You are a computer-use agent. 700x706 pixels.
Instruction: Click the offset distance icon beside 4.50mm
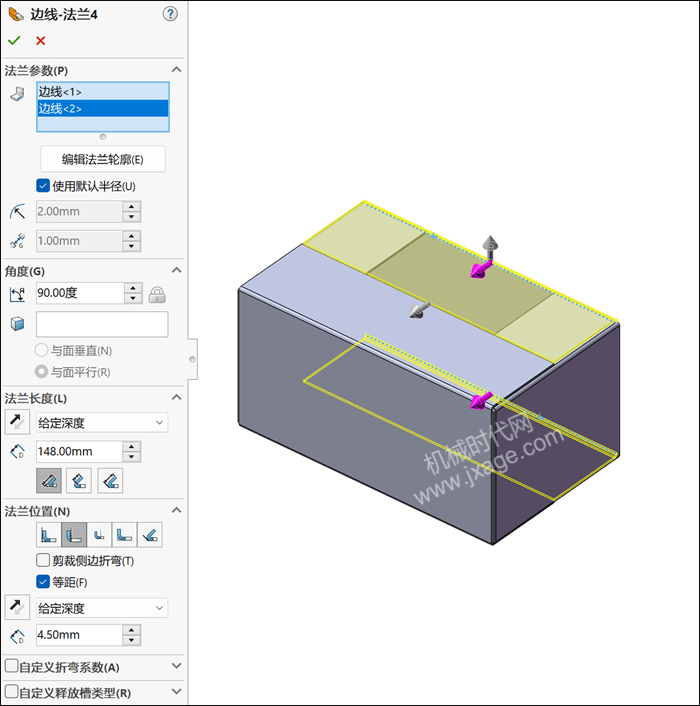tap(18, 636)
